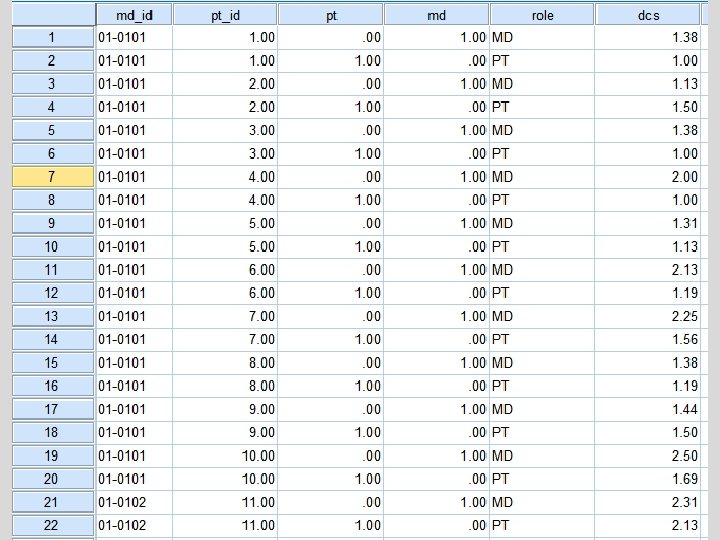Click dcs value 1.38 in row 1
720x540 pixels.
pyautogui.click(x=647, y=37)
